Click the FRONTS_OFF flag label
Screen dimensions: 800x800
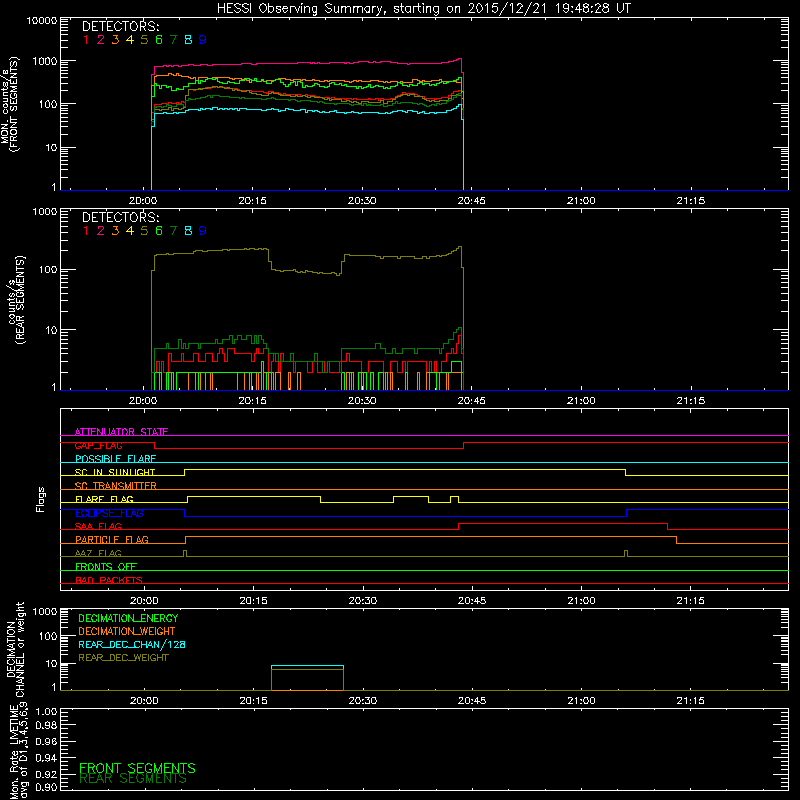106,567
